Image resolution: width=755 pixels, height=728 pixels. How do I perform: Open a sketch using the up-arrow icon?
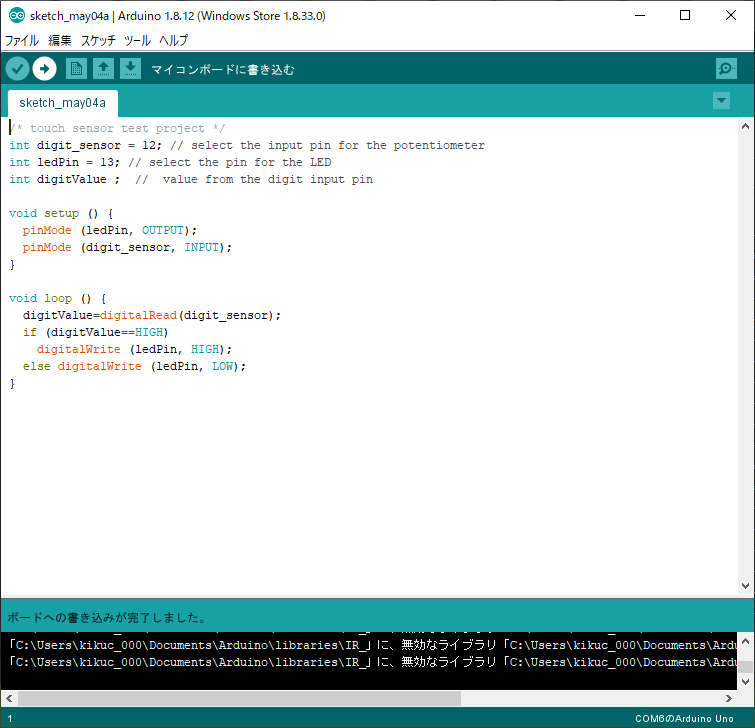[x=103, y=68]
